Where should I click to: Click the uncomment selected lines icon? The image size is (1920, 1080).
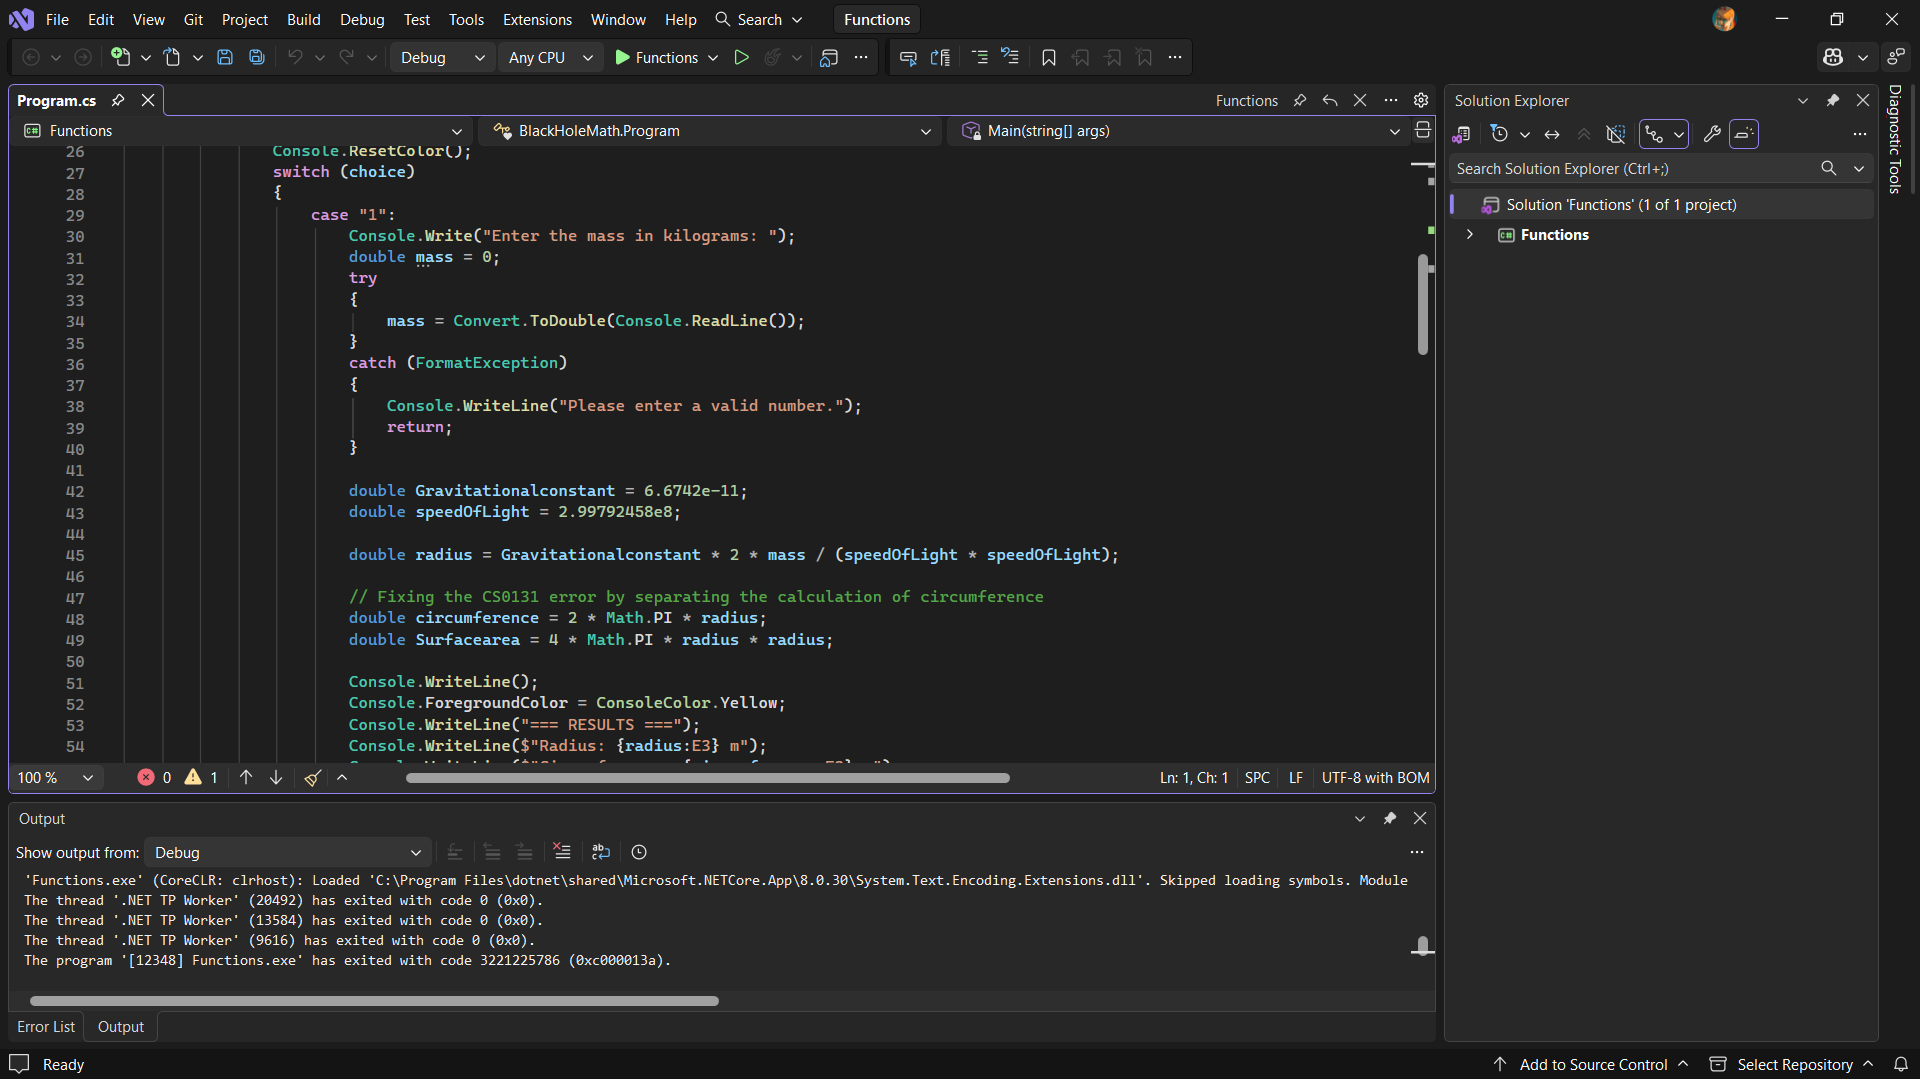pyautogui.click(x=1011, y=58)
